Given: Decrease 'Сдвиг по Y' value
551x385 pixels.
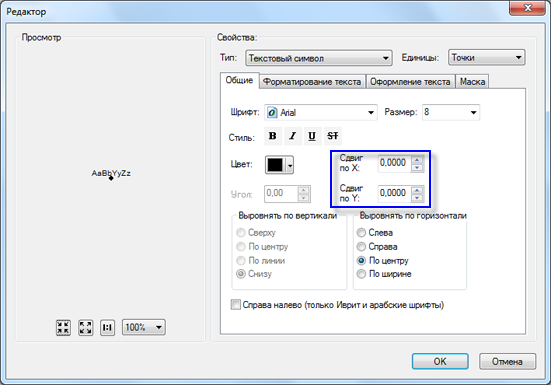Looking at the screenshot, I should (x=417, y=198).
